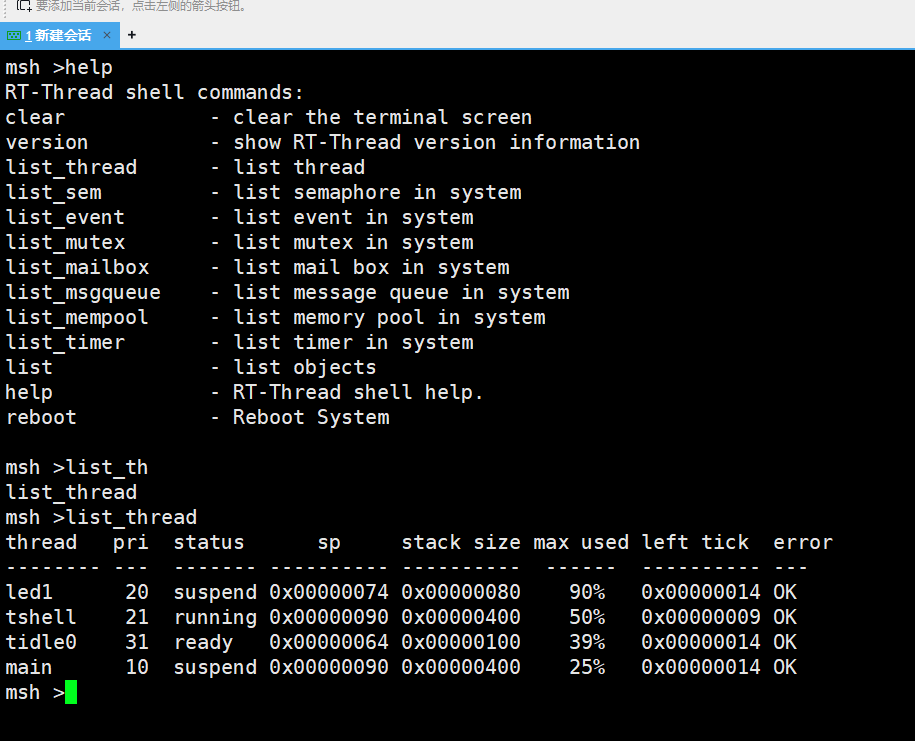Click the 'list_mempool' command name
The width and height of the screenshot is (915, 741).
pyautogui.click(x=77, y=318)
